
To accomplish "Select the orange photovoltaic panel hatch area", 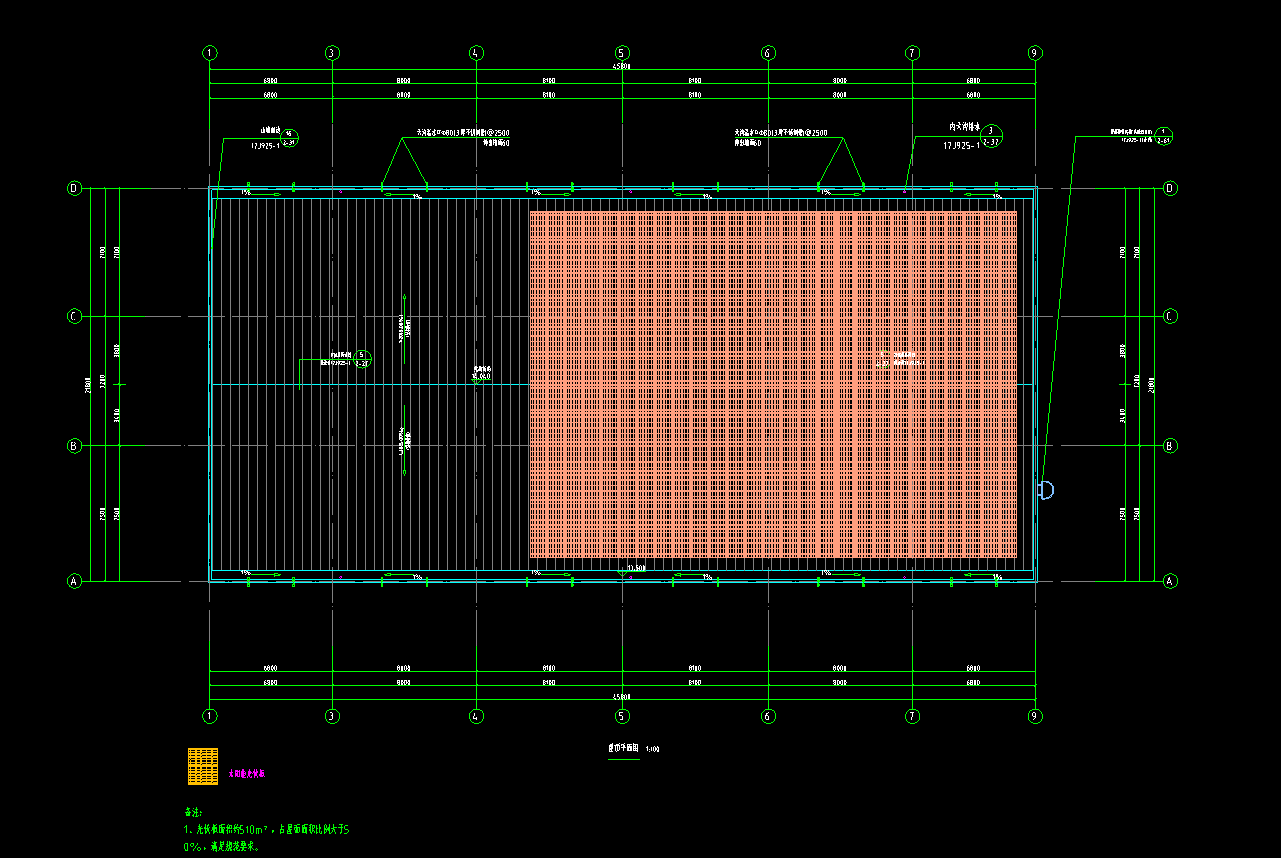I will [x=773, y=384].
